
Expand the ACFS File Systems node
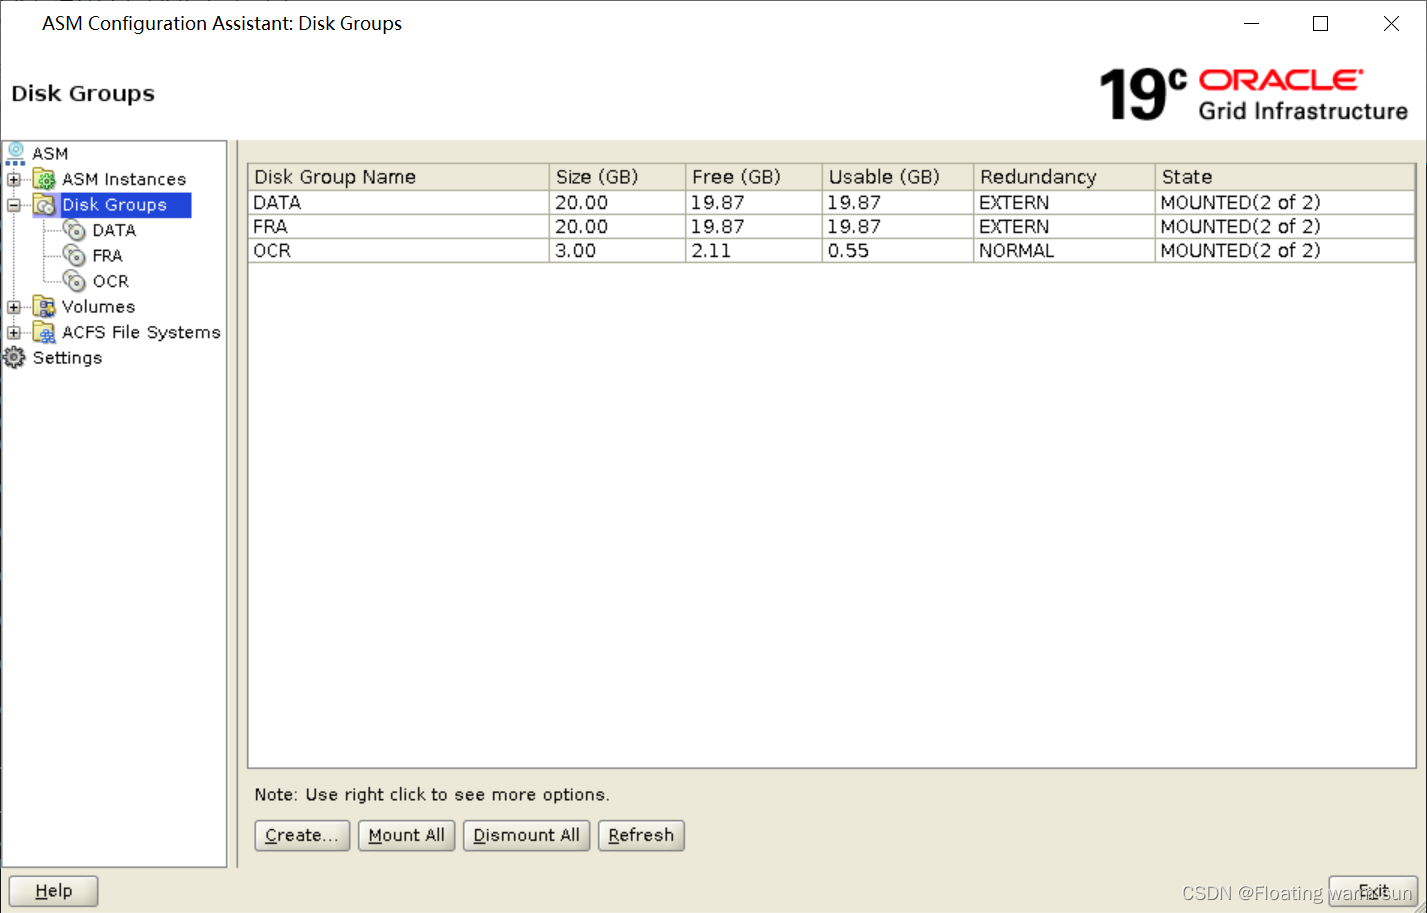pyautogui.click(x=14, y=331)
